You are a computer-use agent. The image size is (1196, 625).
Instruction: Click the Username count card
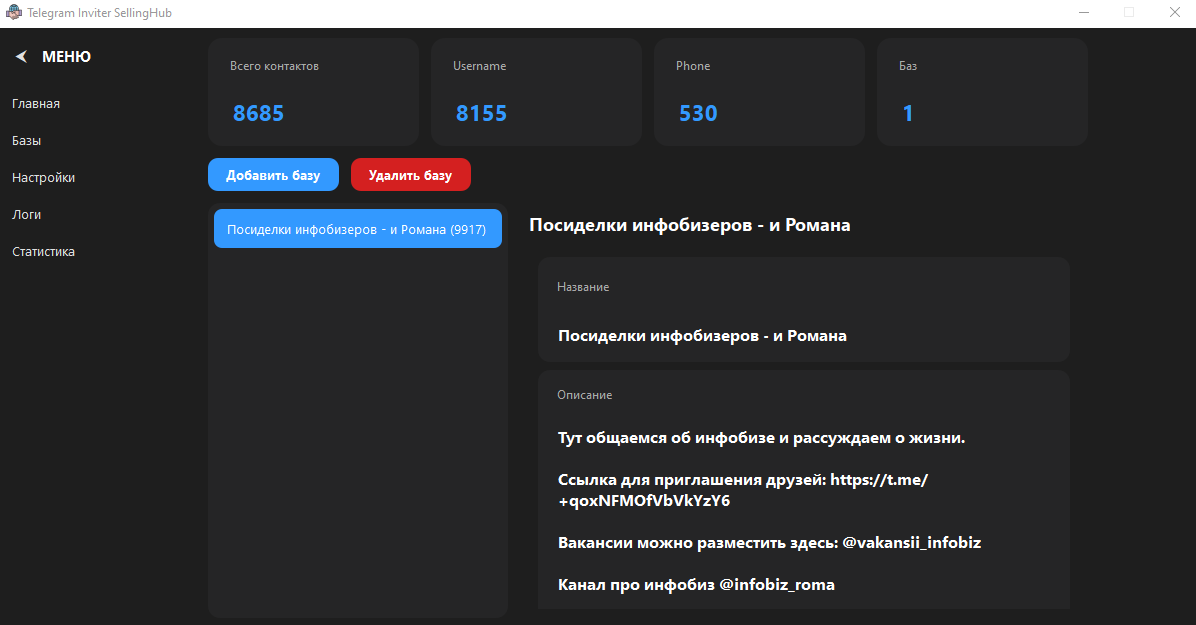[536, 92]
